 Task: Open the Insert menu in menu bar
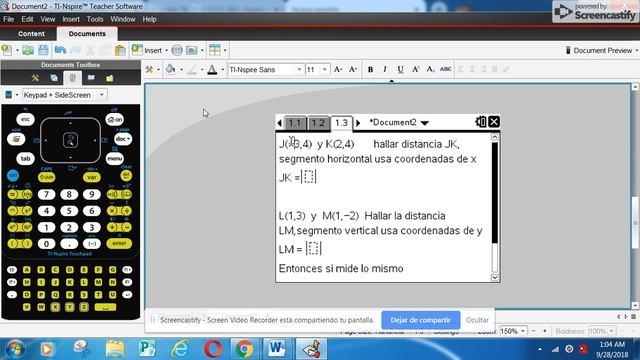coord(71,19)
